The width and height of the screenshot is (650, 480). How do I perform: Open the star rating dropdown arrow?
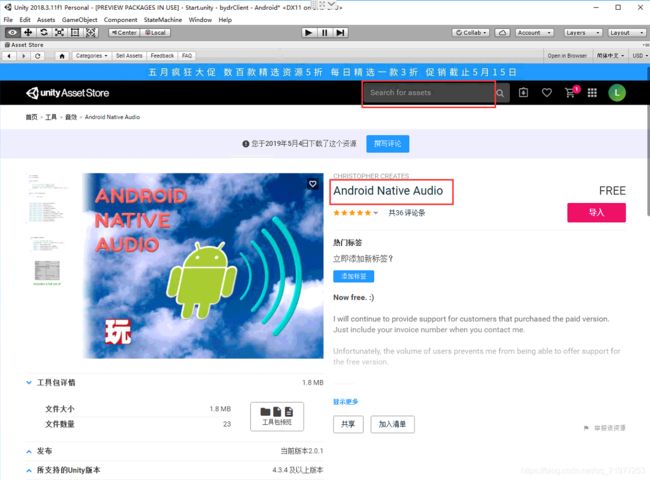376,213
